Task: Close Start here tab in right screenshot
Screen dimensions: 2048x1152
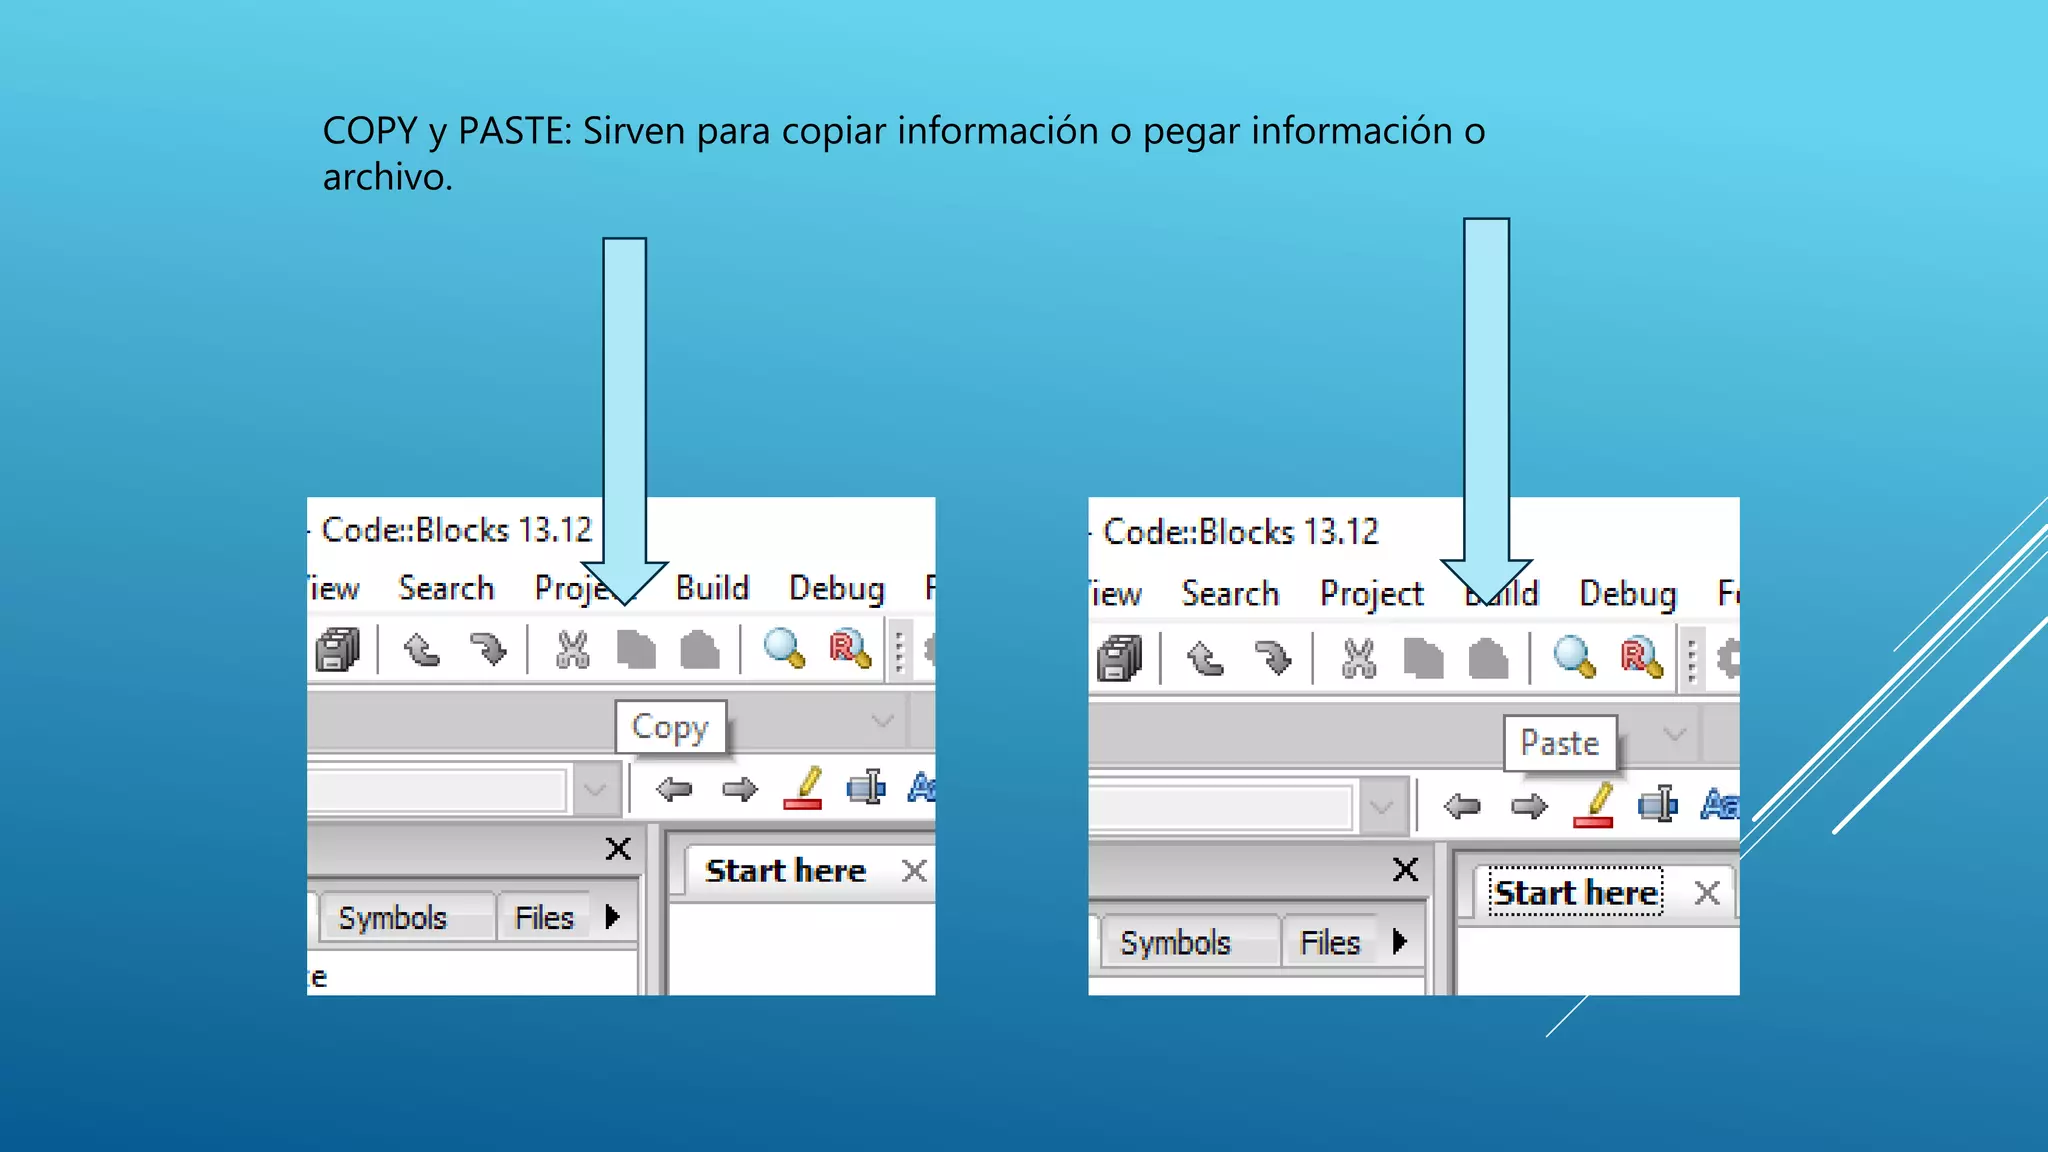Action: point(1707,892)
